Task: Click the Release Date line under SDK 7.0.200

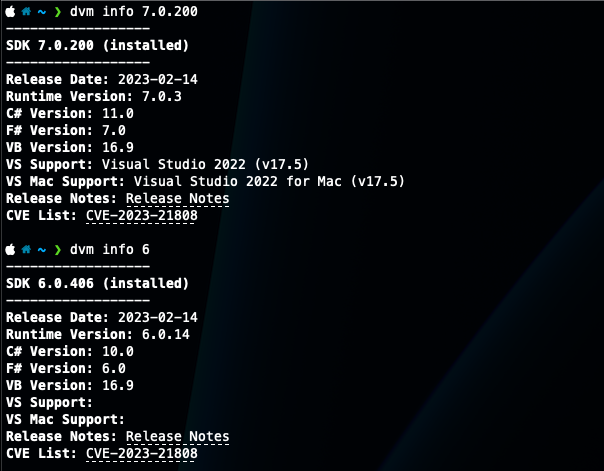Action: (102, 79)
